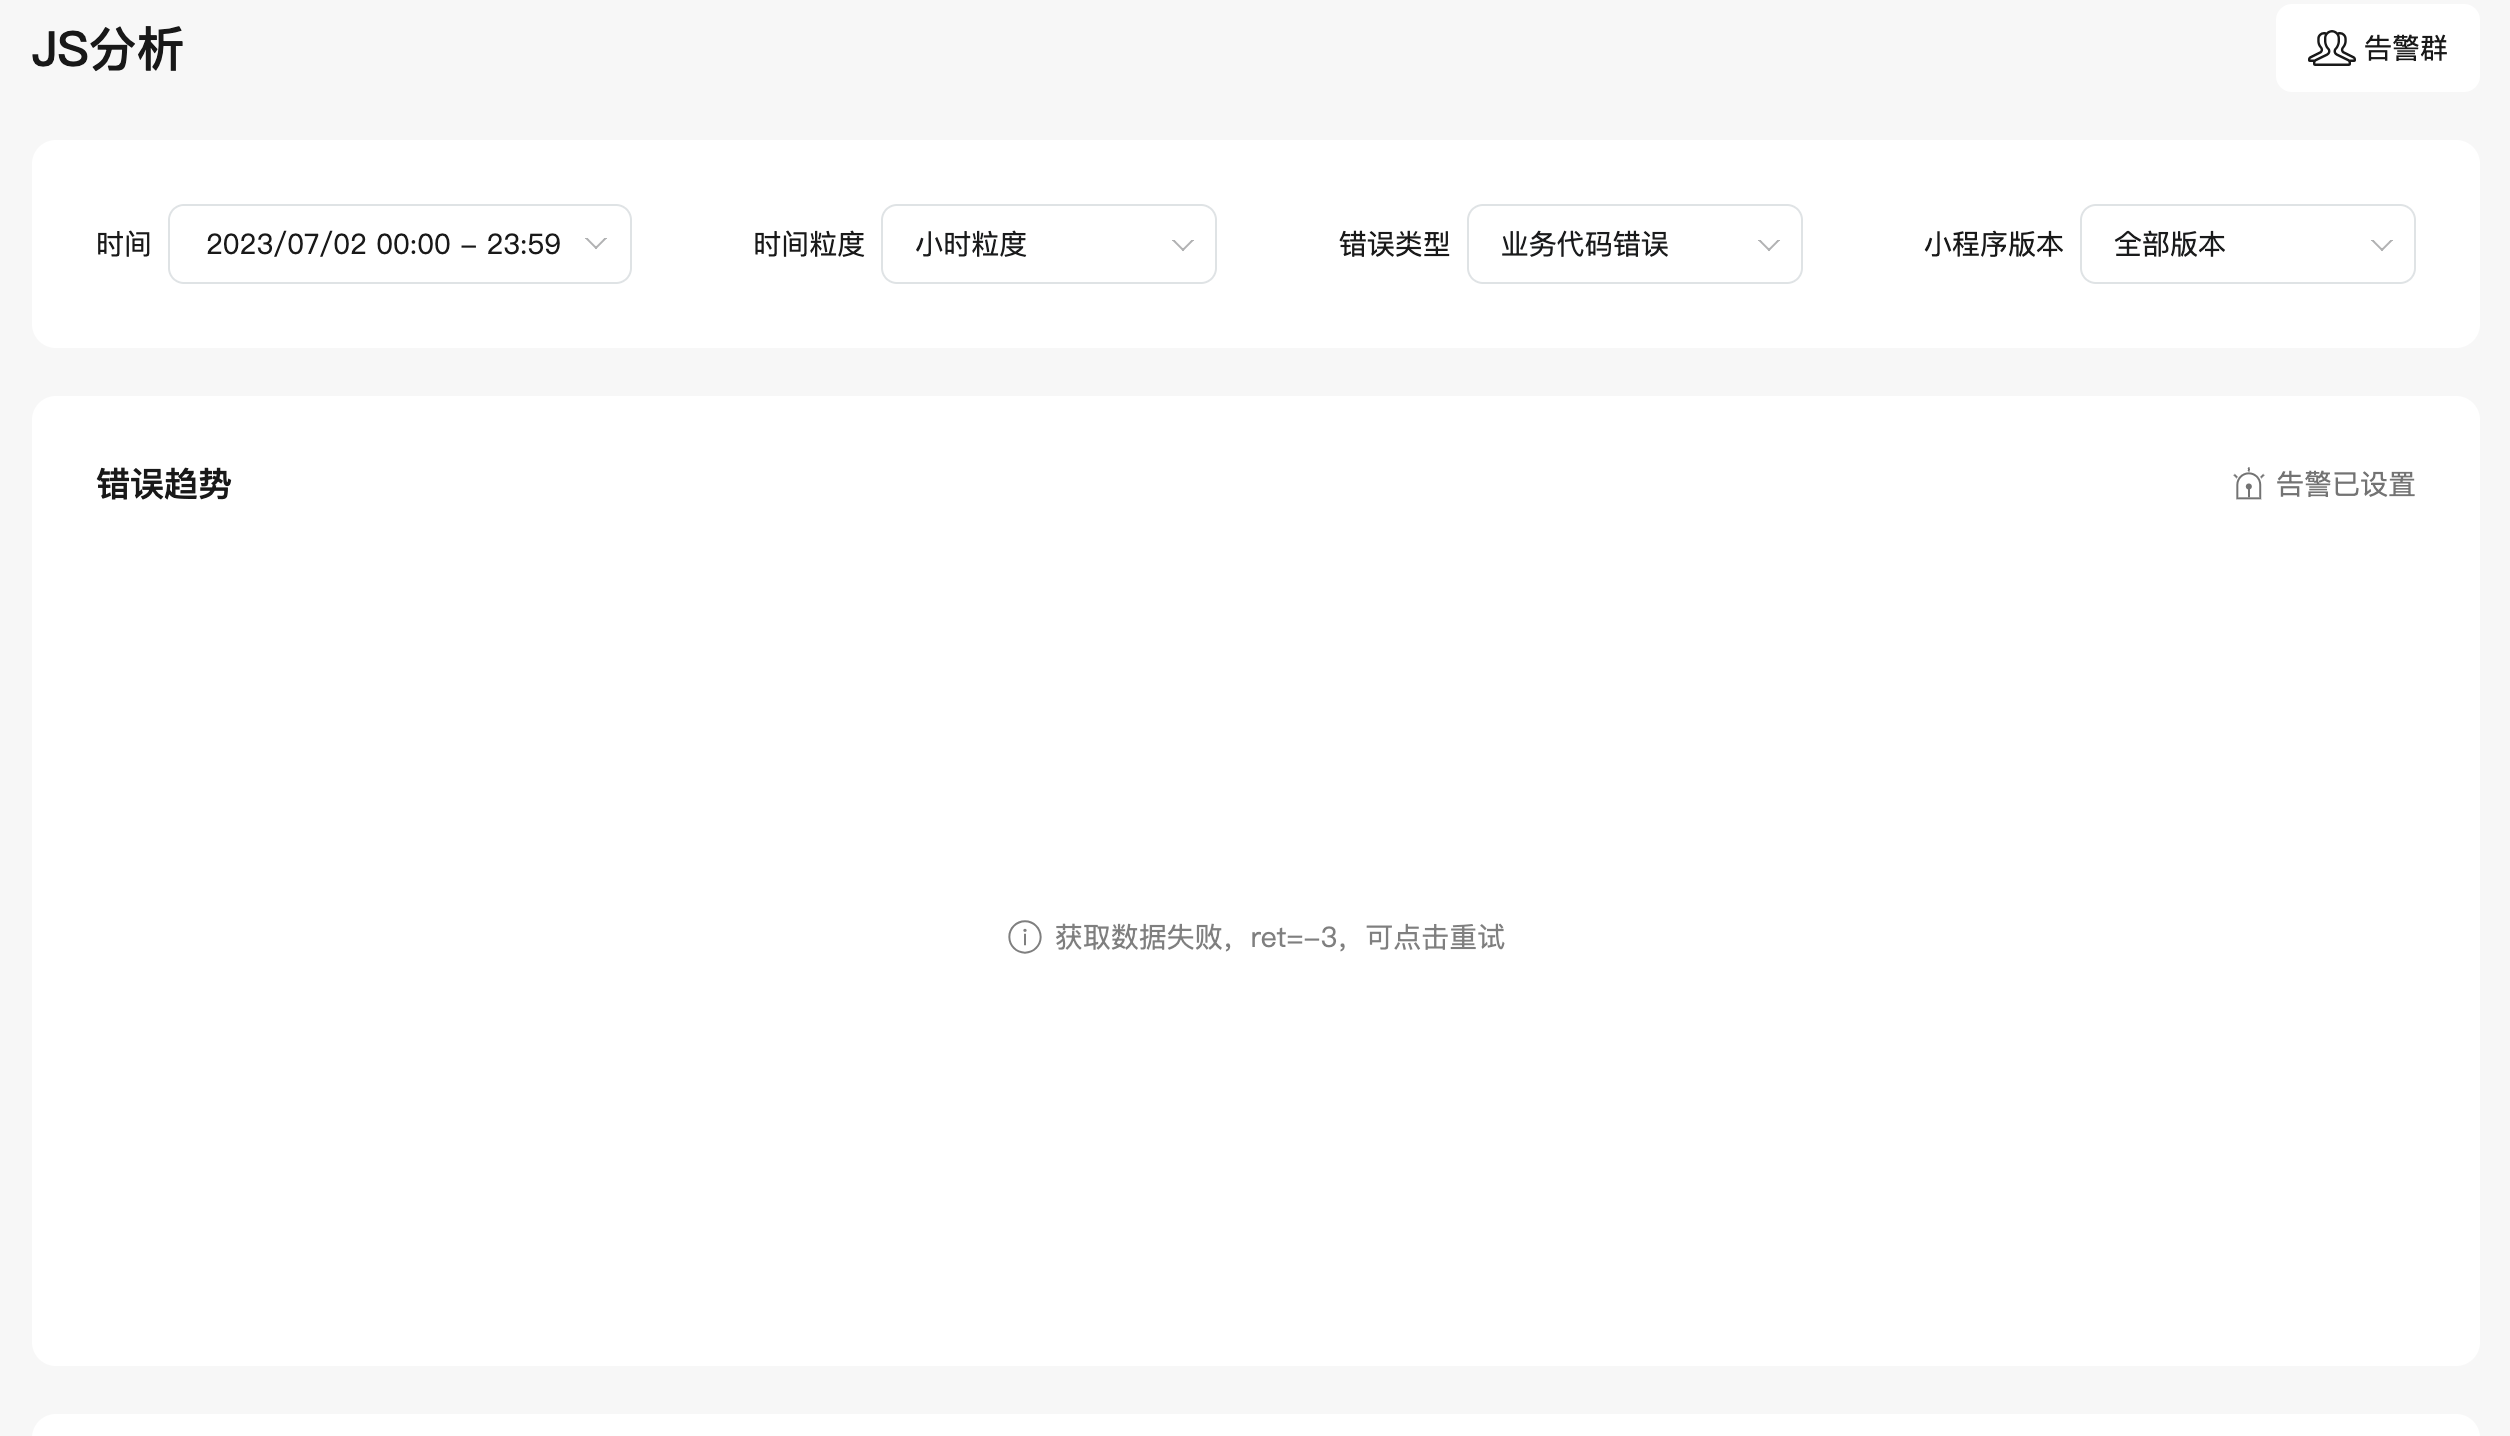Click the info circle icon in error message
This screenshot has width=2510, height=1436.
click(1024, 937)
